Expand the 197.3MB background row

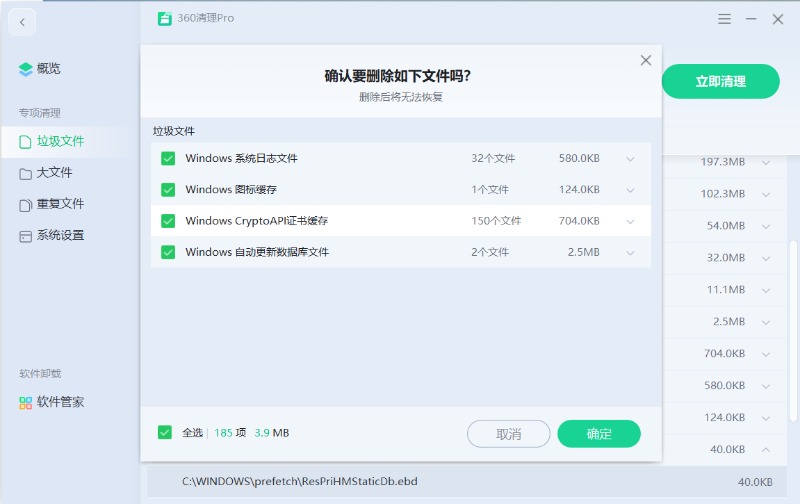coord(766,163)
